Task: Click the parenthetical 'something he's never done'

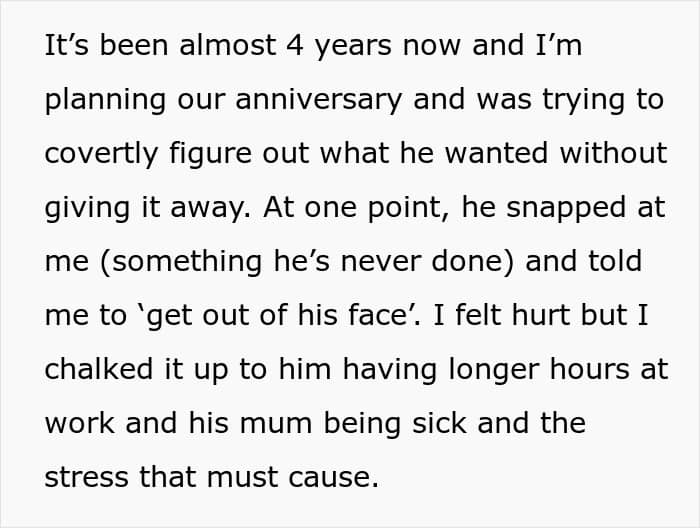Action: point(307,261)
